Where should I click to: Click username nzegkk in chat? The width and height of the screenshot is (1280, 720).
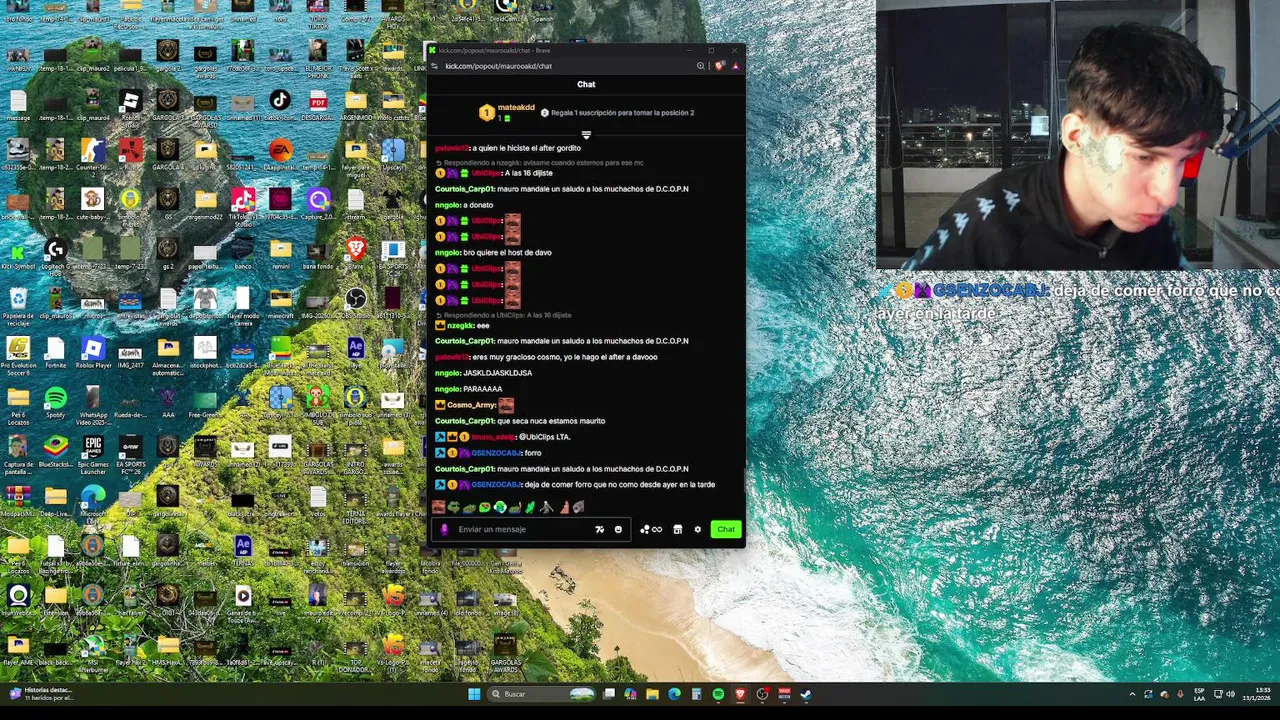click(x=460, y=325)
